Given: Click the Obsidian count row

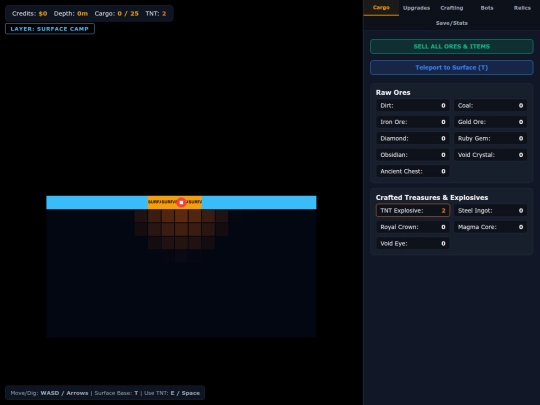Looking at the screenshot, I should pos(413,155).
